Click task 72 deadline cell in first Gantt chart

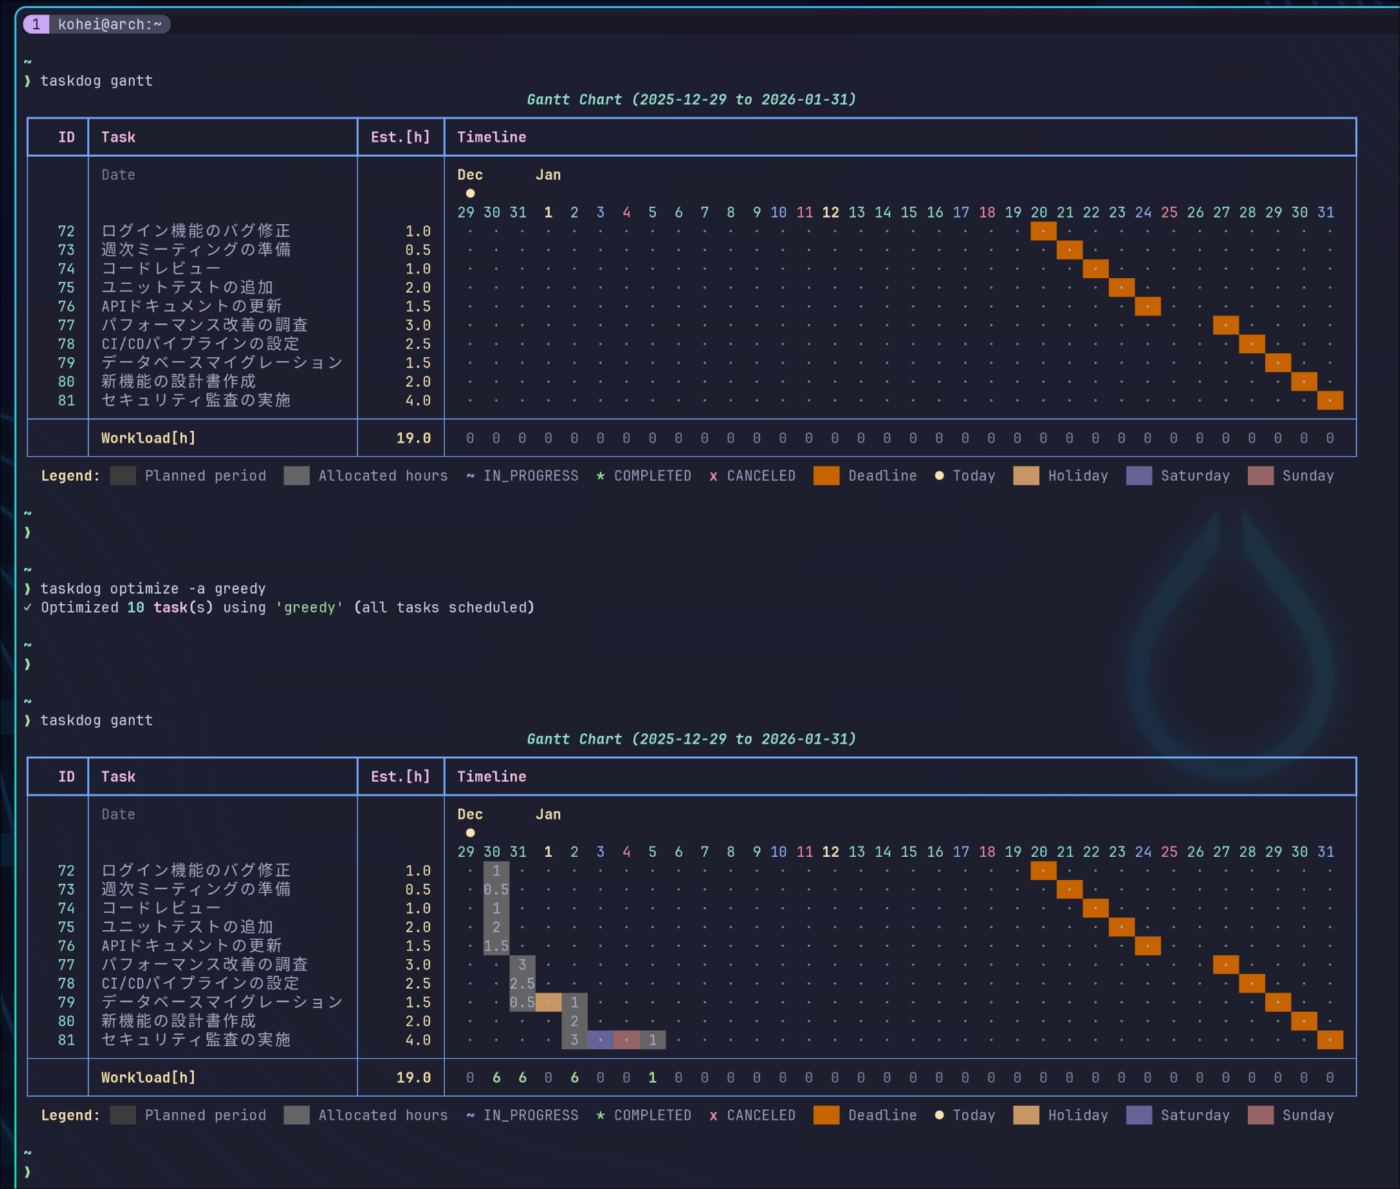pyautogui.click(x=1043, y=231)
